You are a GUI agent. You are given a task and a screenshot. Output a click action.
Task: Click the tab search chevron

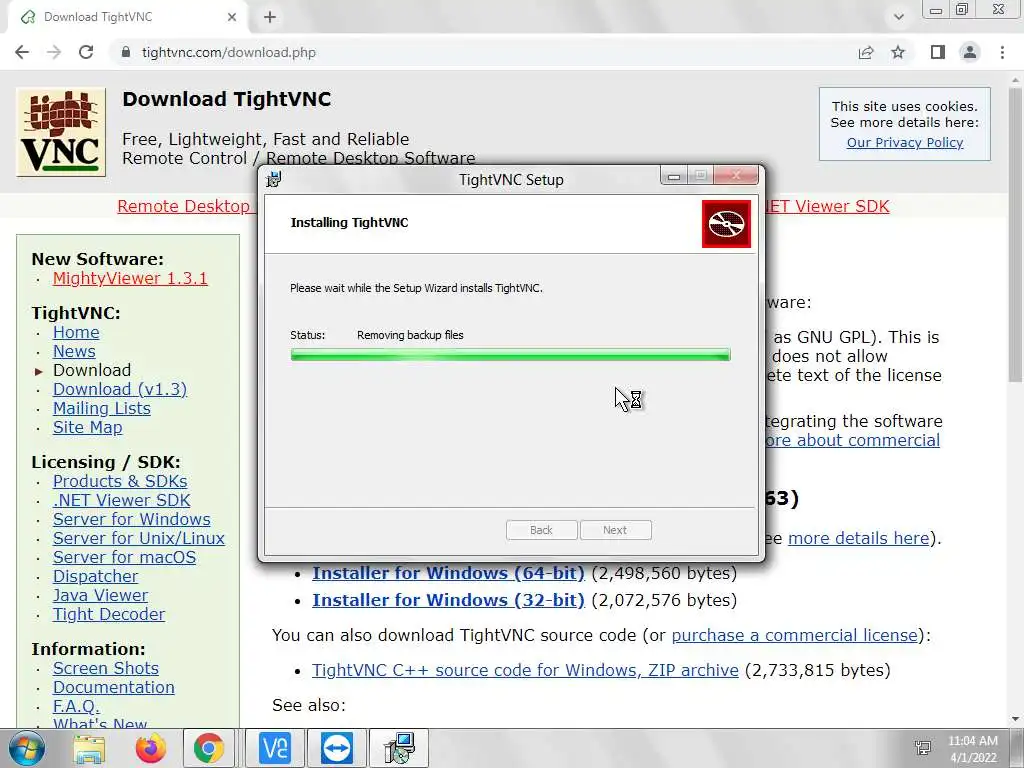(899, 17)
